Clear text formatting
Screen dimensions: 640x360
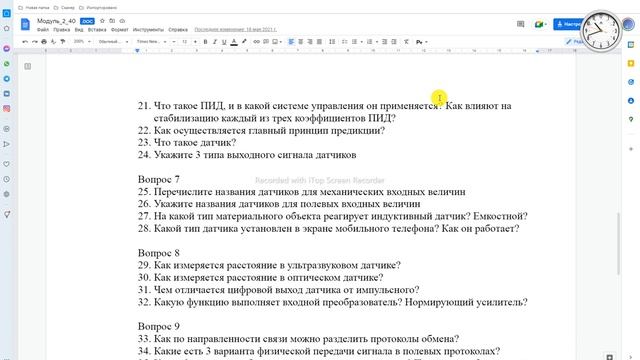point(407,42)
